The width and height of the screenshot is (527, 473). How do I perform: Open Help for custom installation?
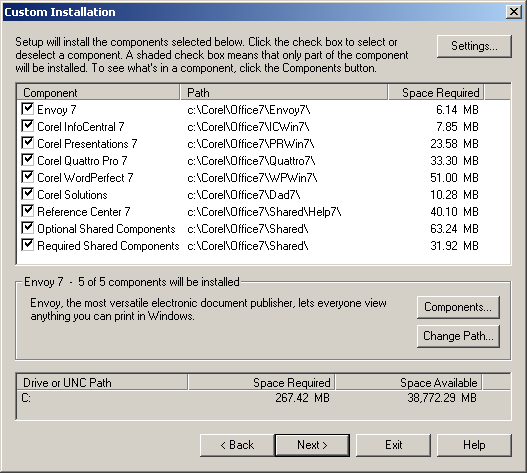tap(474, 445)
